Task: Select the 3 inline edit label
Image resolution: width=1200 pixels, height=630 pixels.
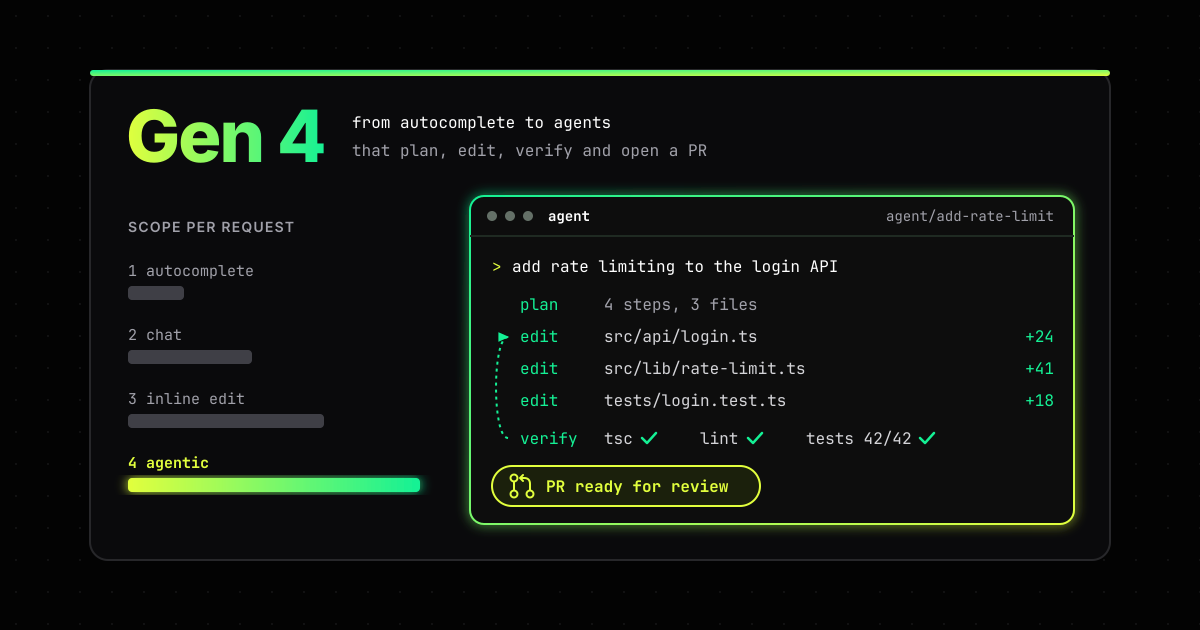Action: [186, 399]
